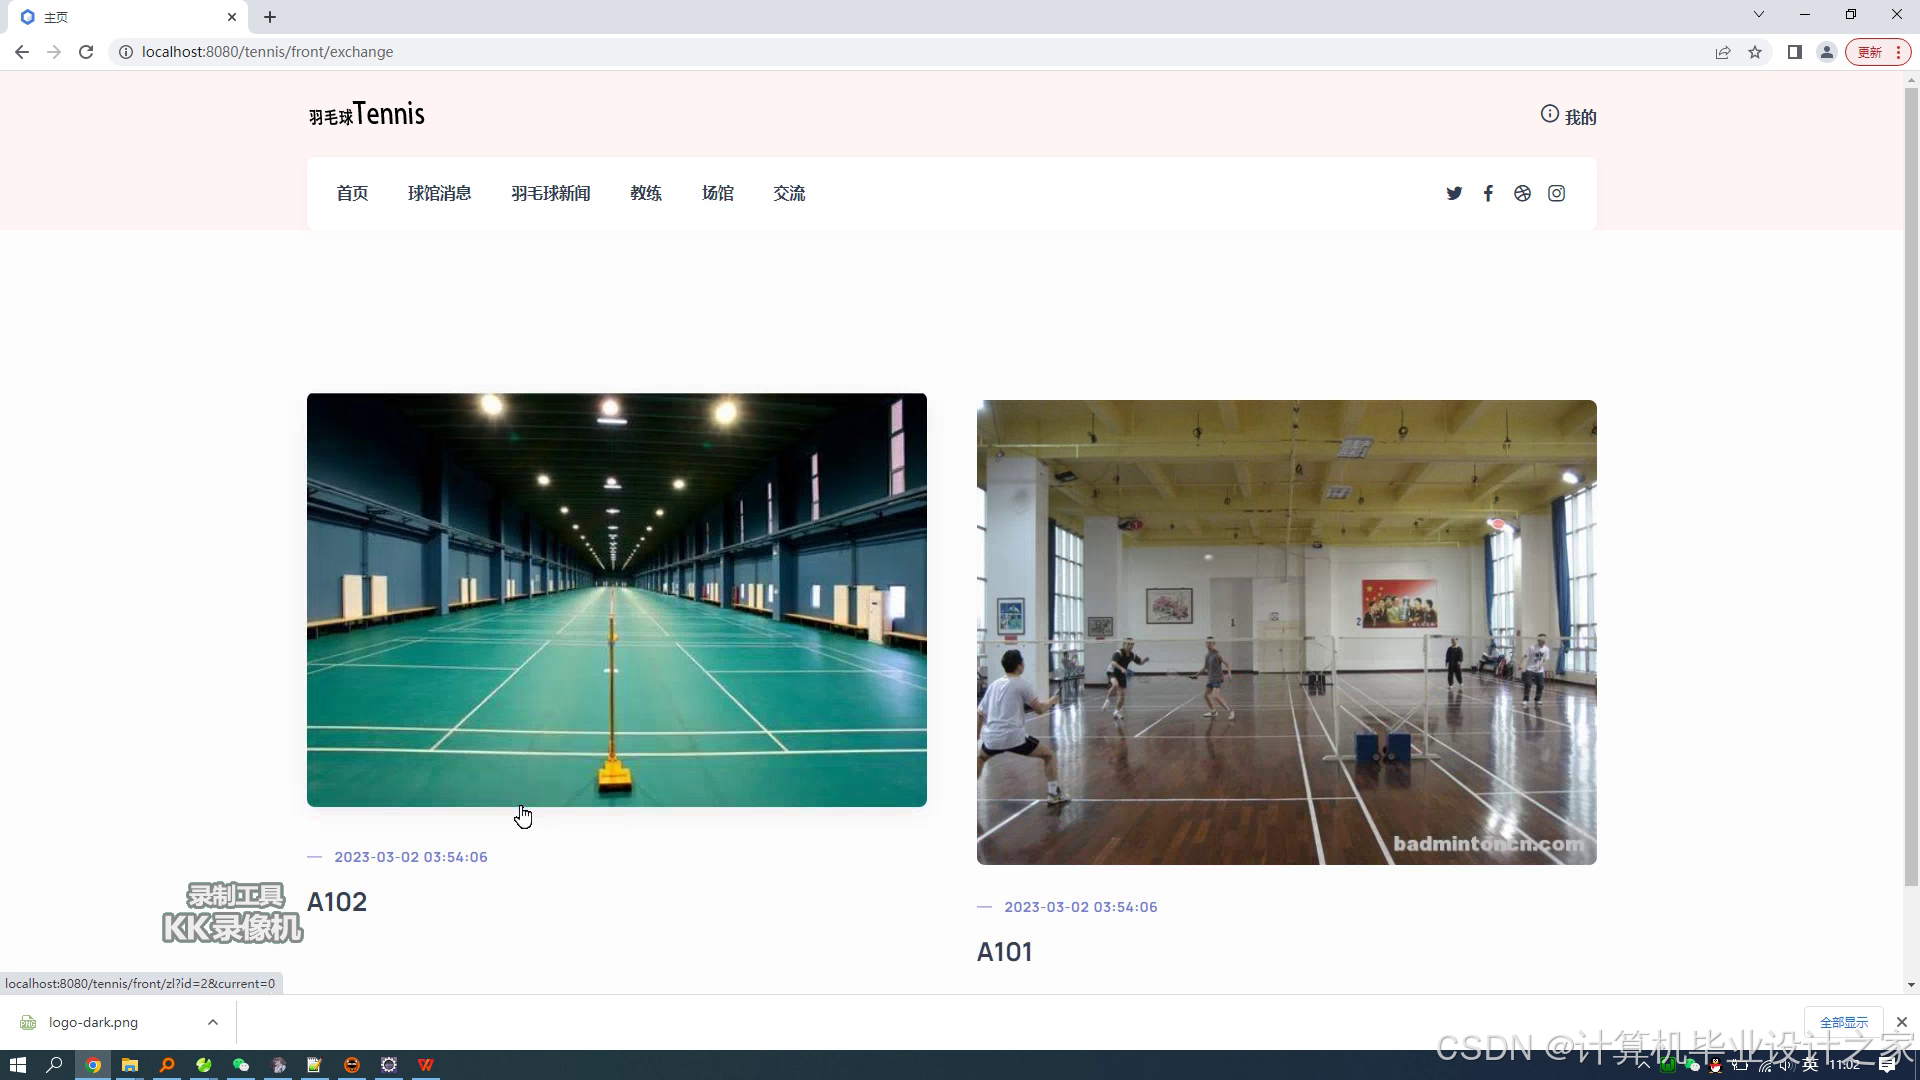Open the Facebook social icon
Screen dimensions: 1920x1080
click(x=1488, y=193)
